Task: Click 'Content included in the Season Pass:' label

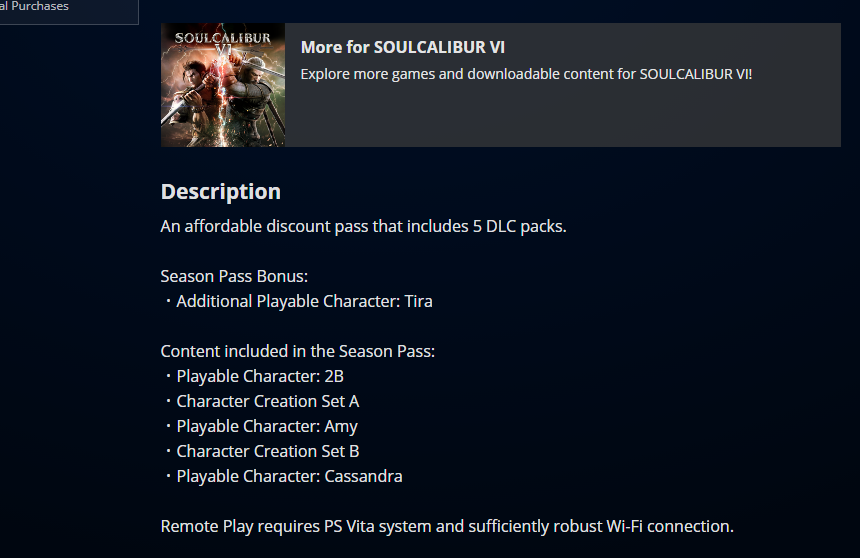Action: pyautogui.click(x=297, y=351)
